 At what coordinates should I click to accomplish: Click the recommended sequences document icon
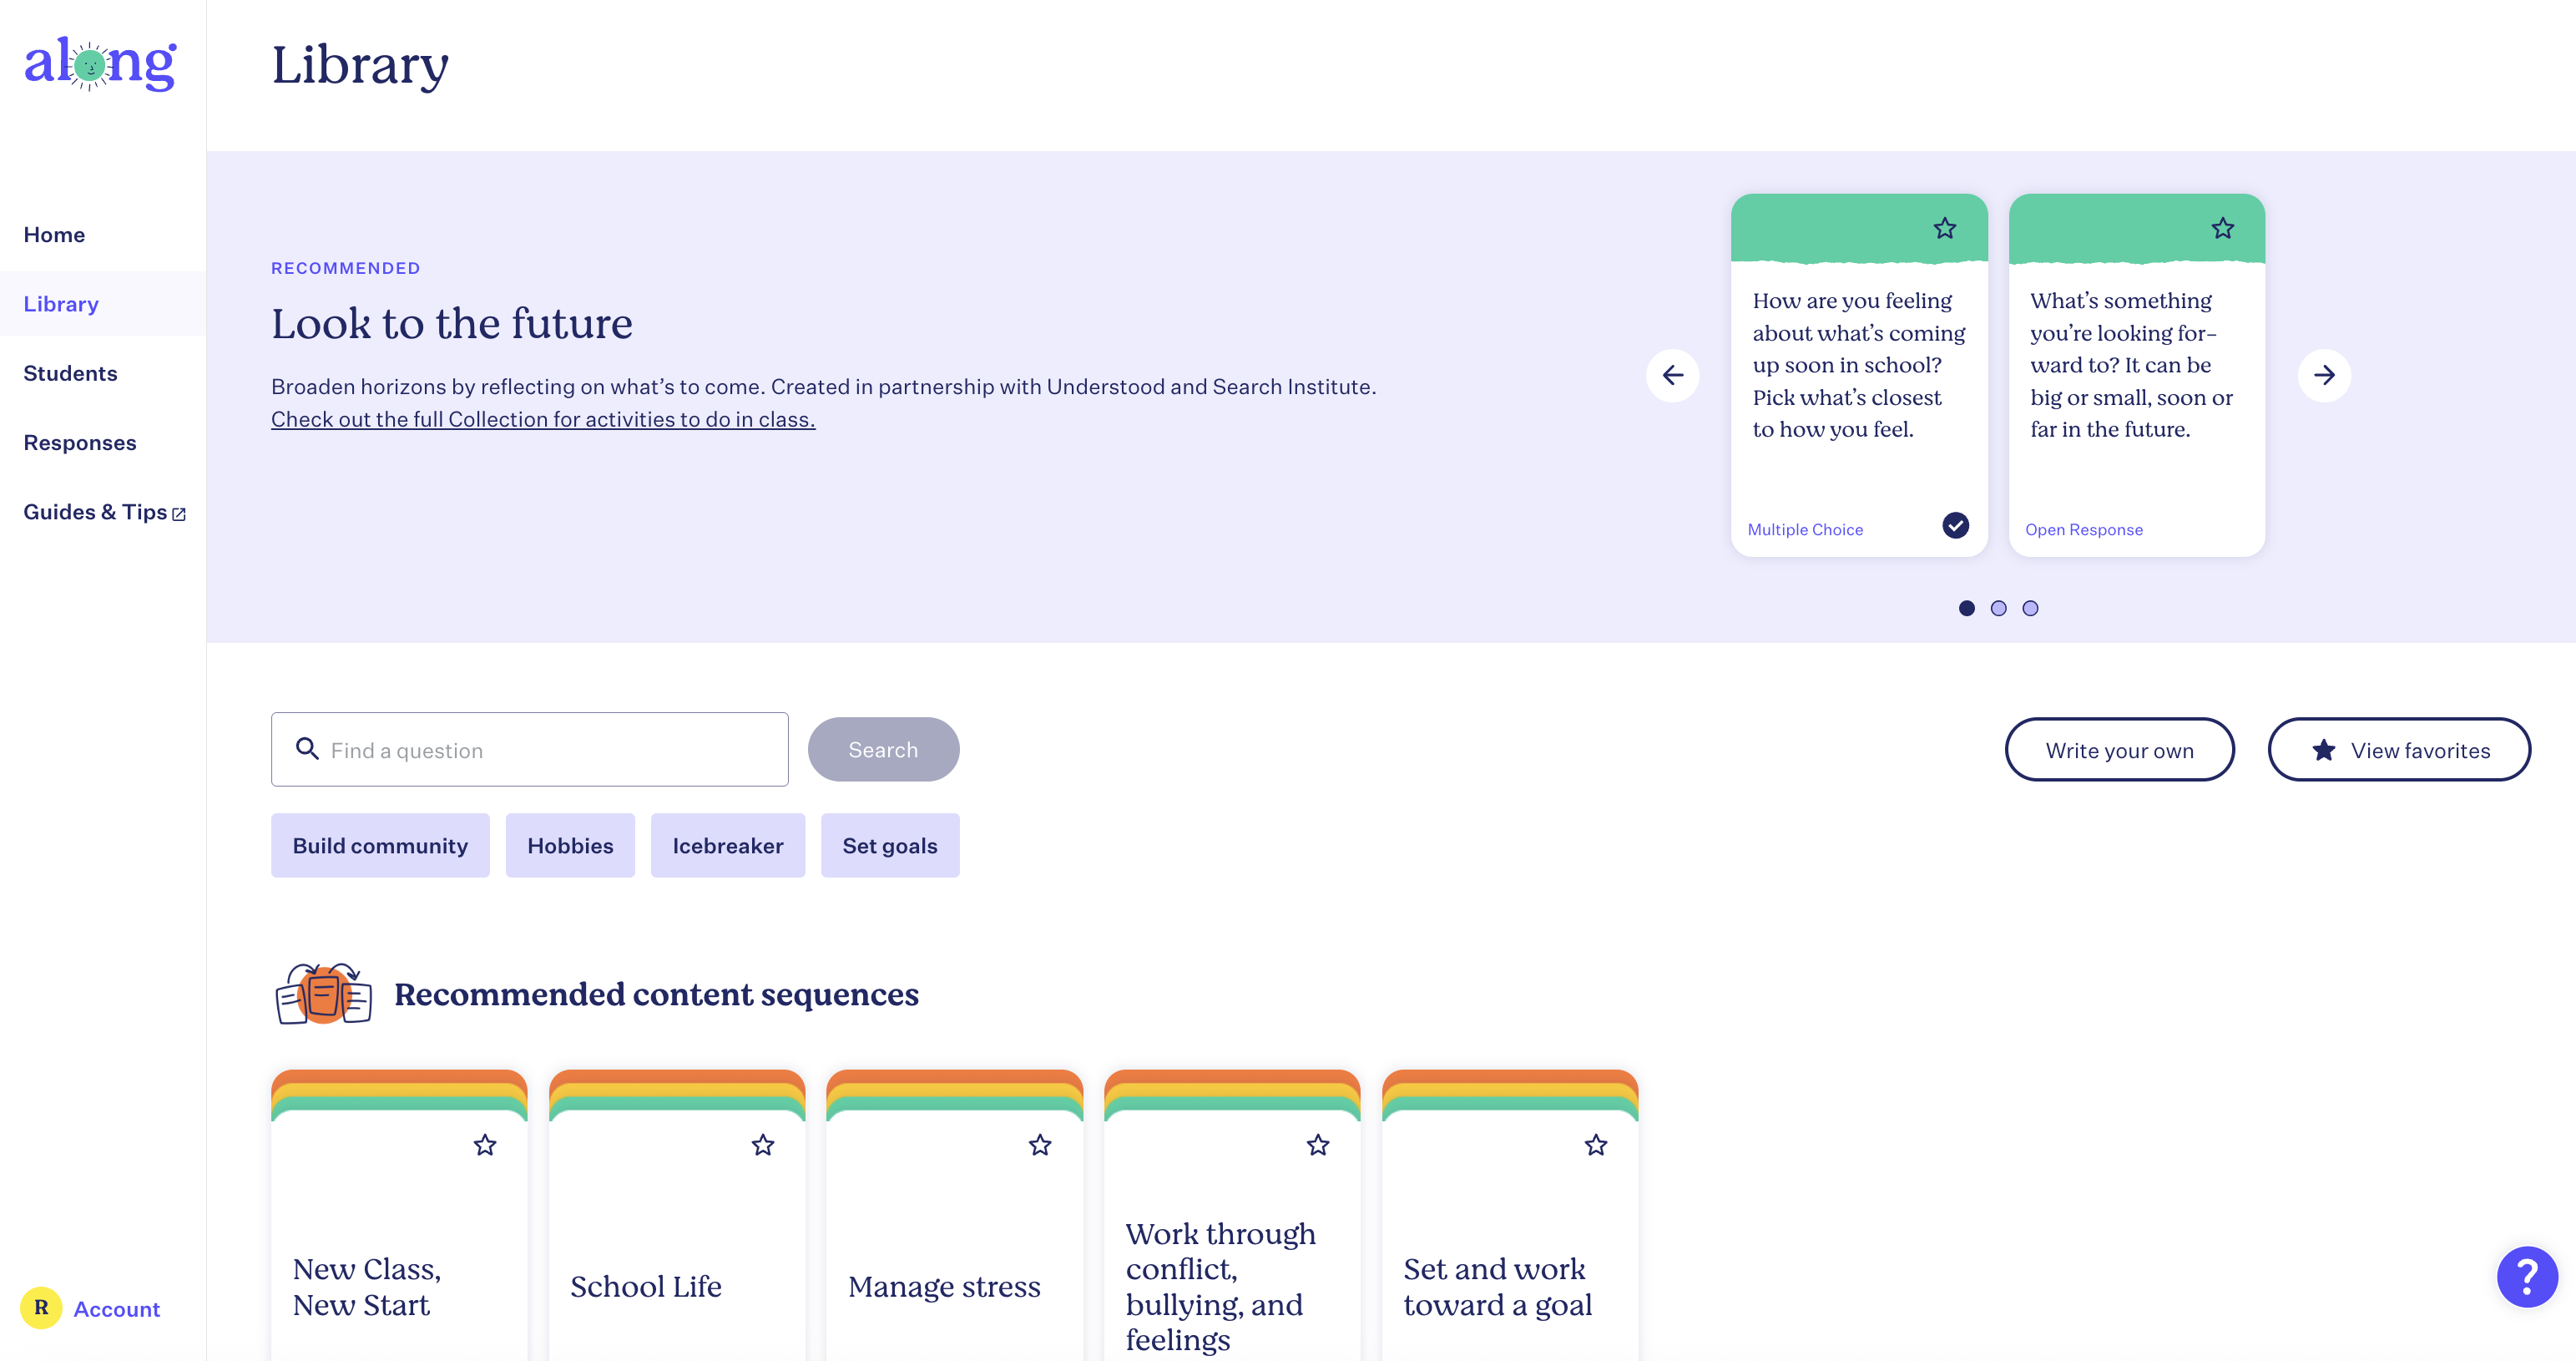[x=323, y=994]
